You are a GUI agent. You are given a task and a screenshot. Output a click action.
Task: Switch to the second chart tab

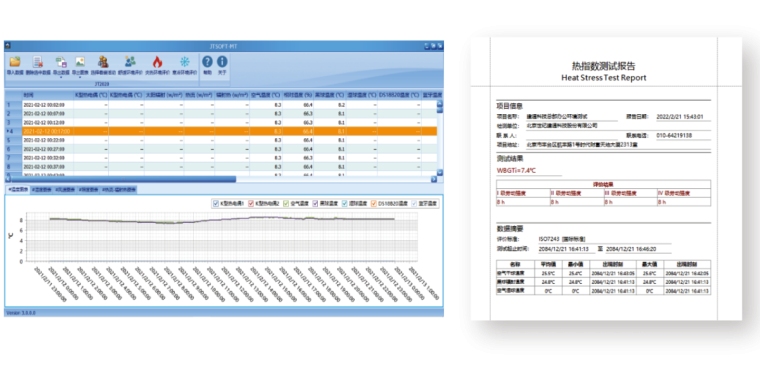[42, 190]
